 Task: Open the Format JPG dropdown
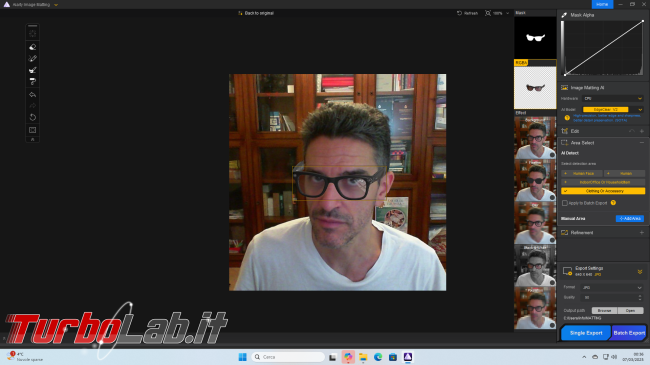[x=612, y=287]
